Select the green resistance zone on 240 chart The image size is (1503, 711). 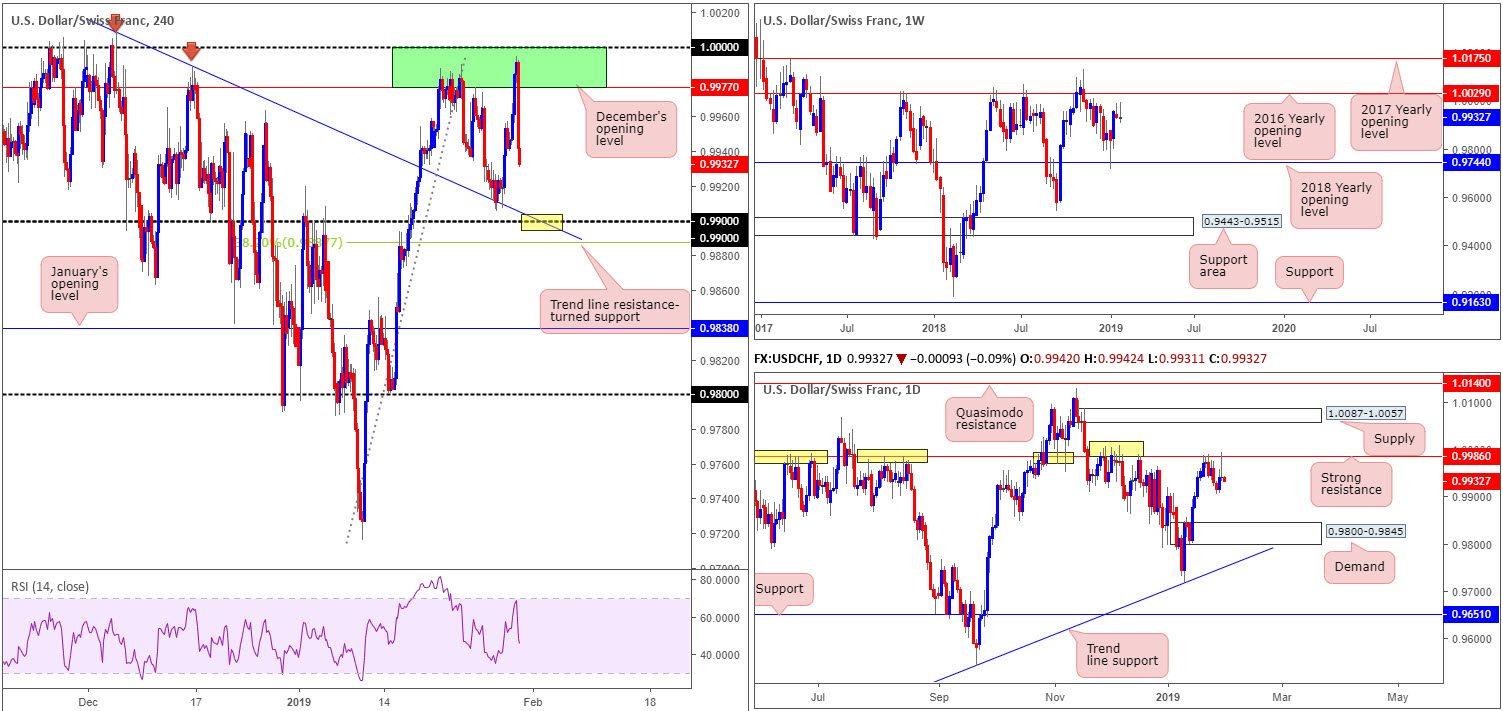(x=499, y=67)
